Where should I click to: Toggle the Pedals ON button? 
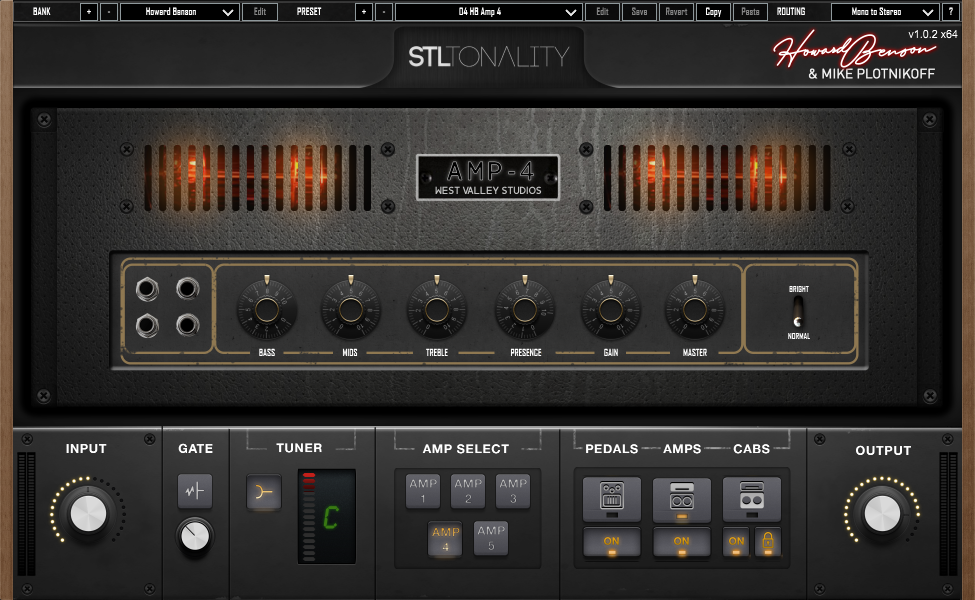pyautogui.click(x=612, y=542)
